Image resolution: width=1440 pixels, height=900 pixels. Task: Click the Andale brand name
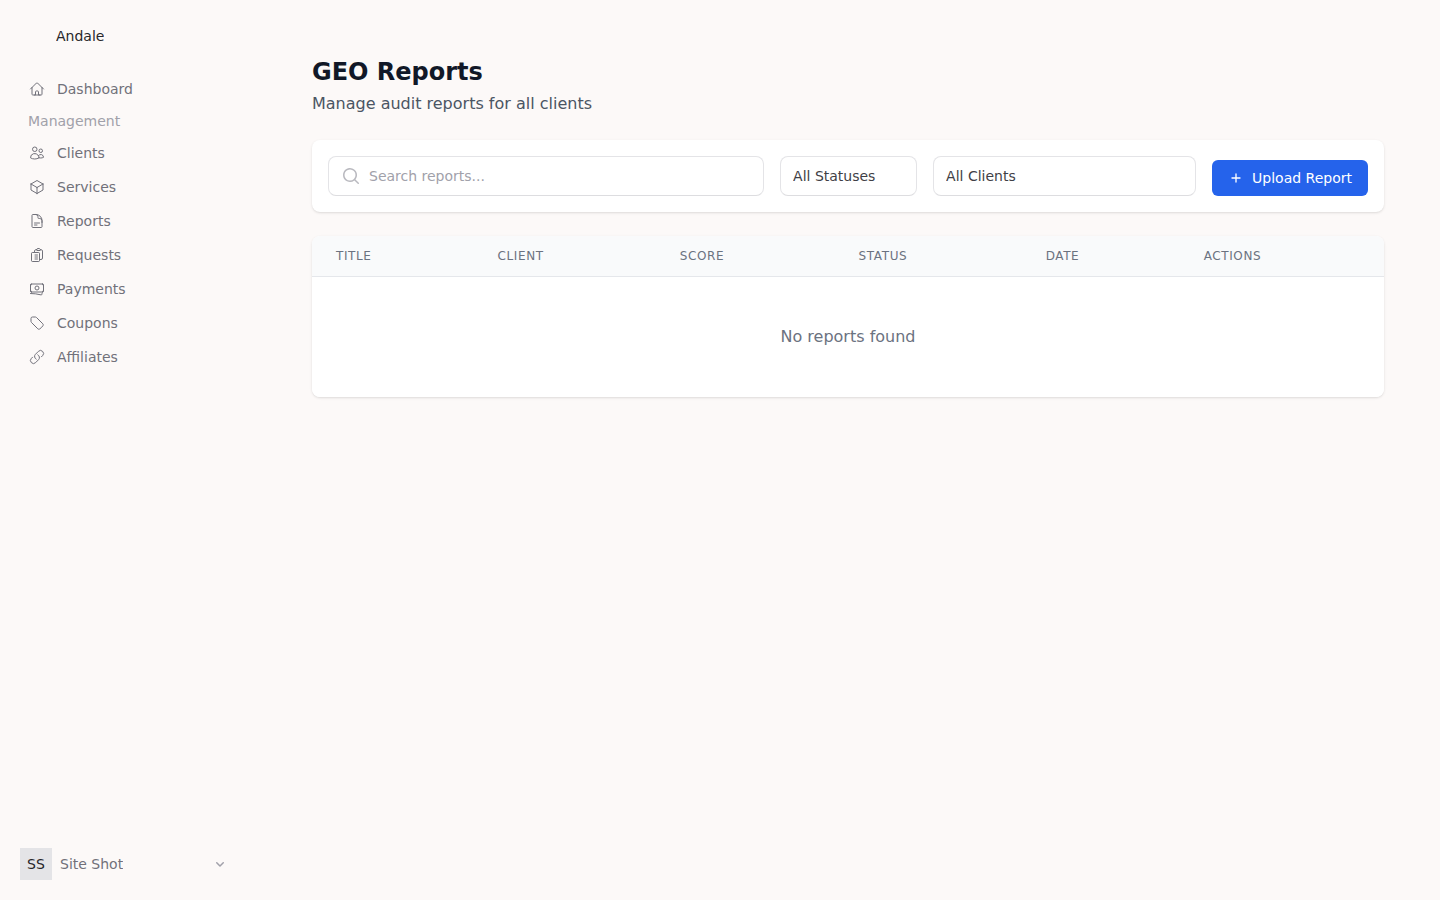[80, 36]
